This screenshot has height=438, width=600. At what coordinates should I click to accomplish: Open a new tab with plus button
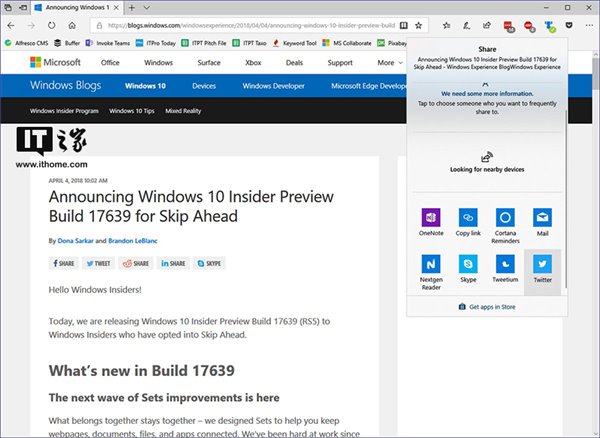pos(132,8)
